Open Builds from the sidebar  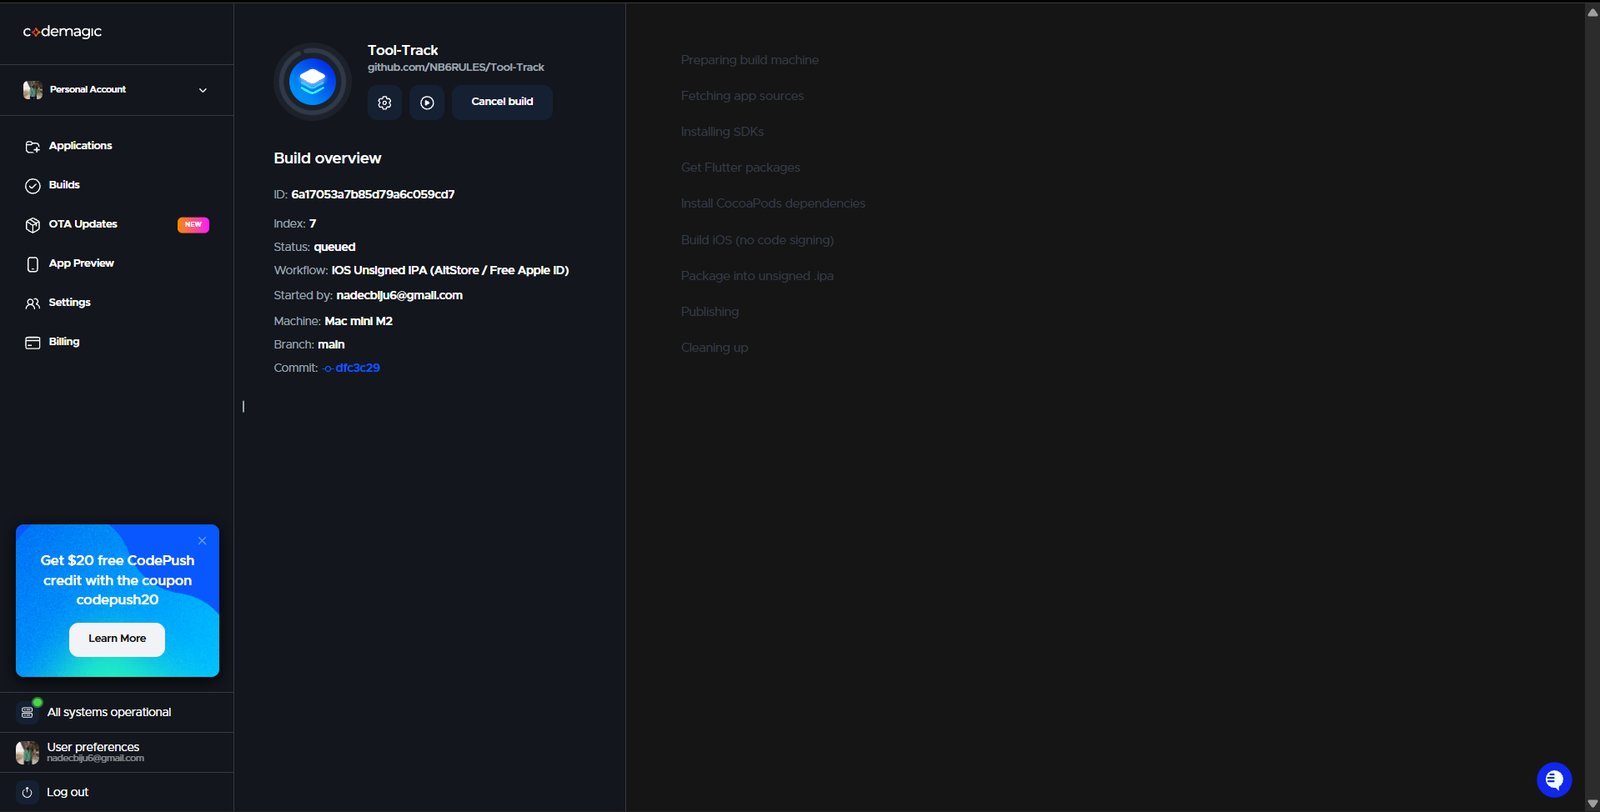point(64,185)
